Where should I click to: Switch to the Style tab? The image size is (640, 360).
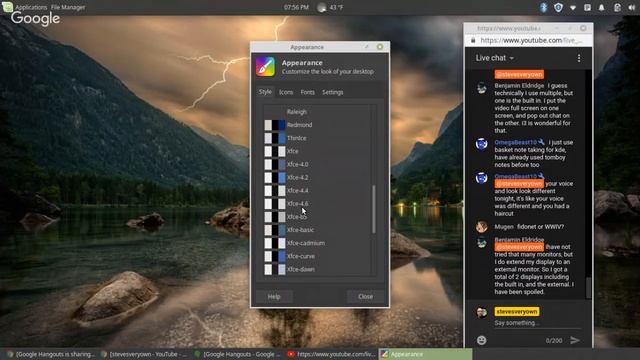coord(265,92)
